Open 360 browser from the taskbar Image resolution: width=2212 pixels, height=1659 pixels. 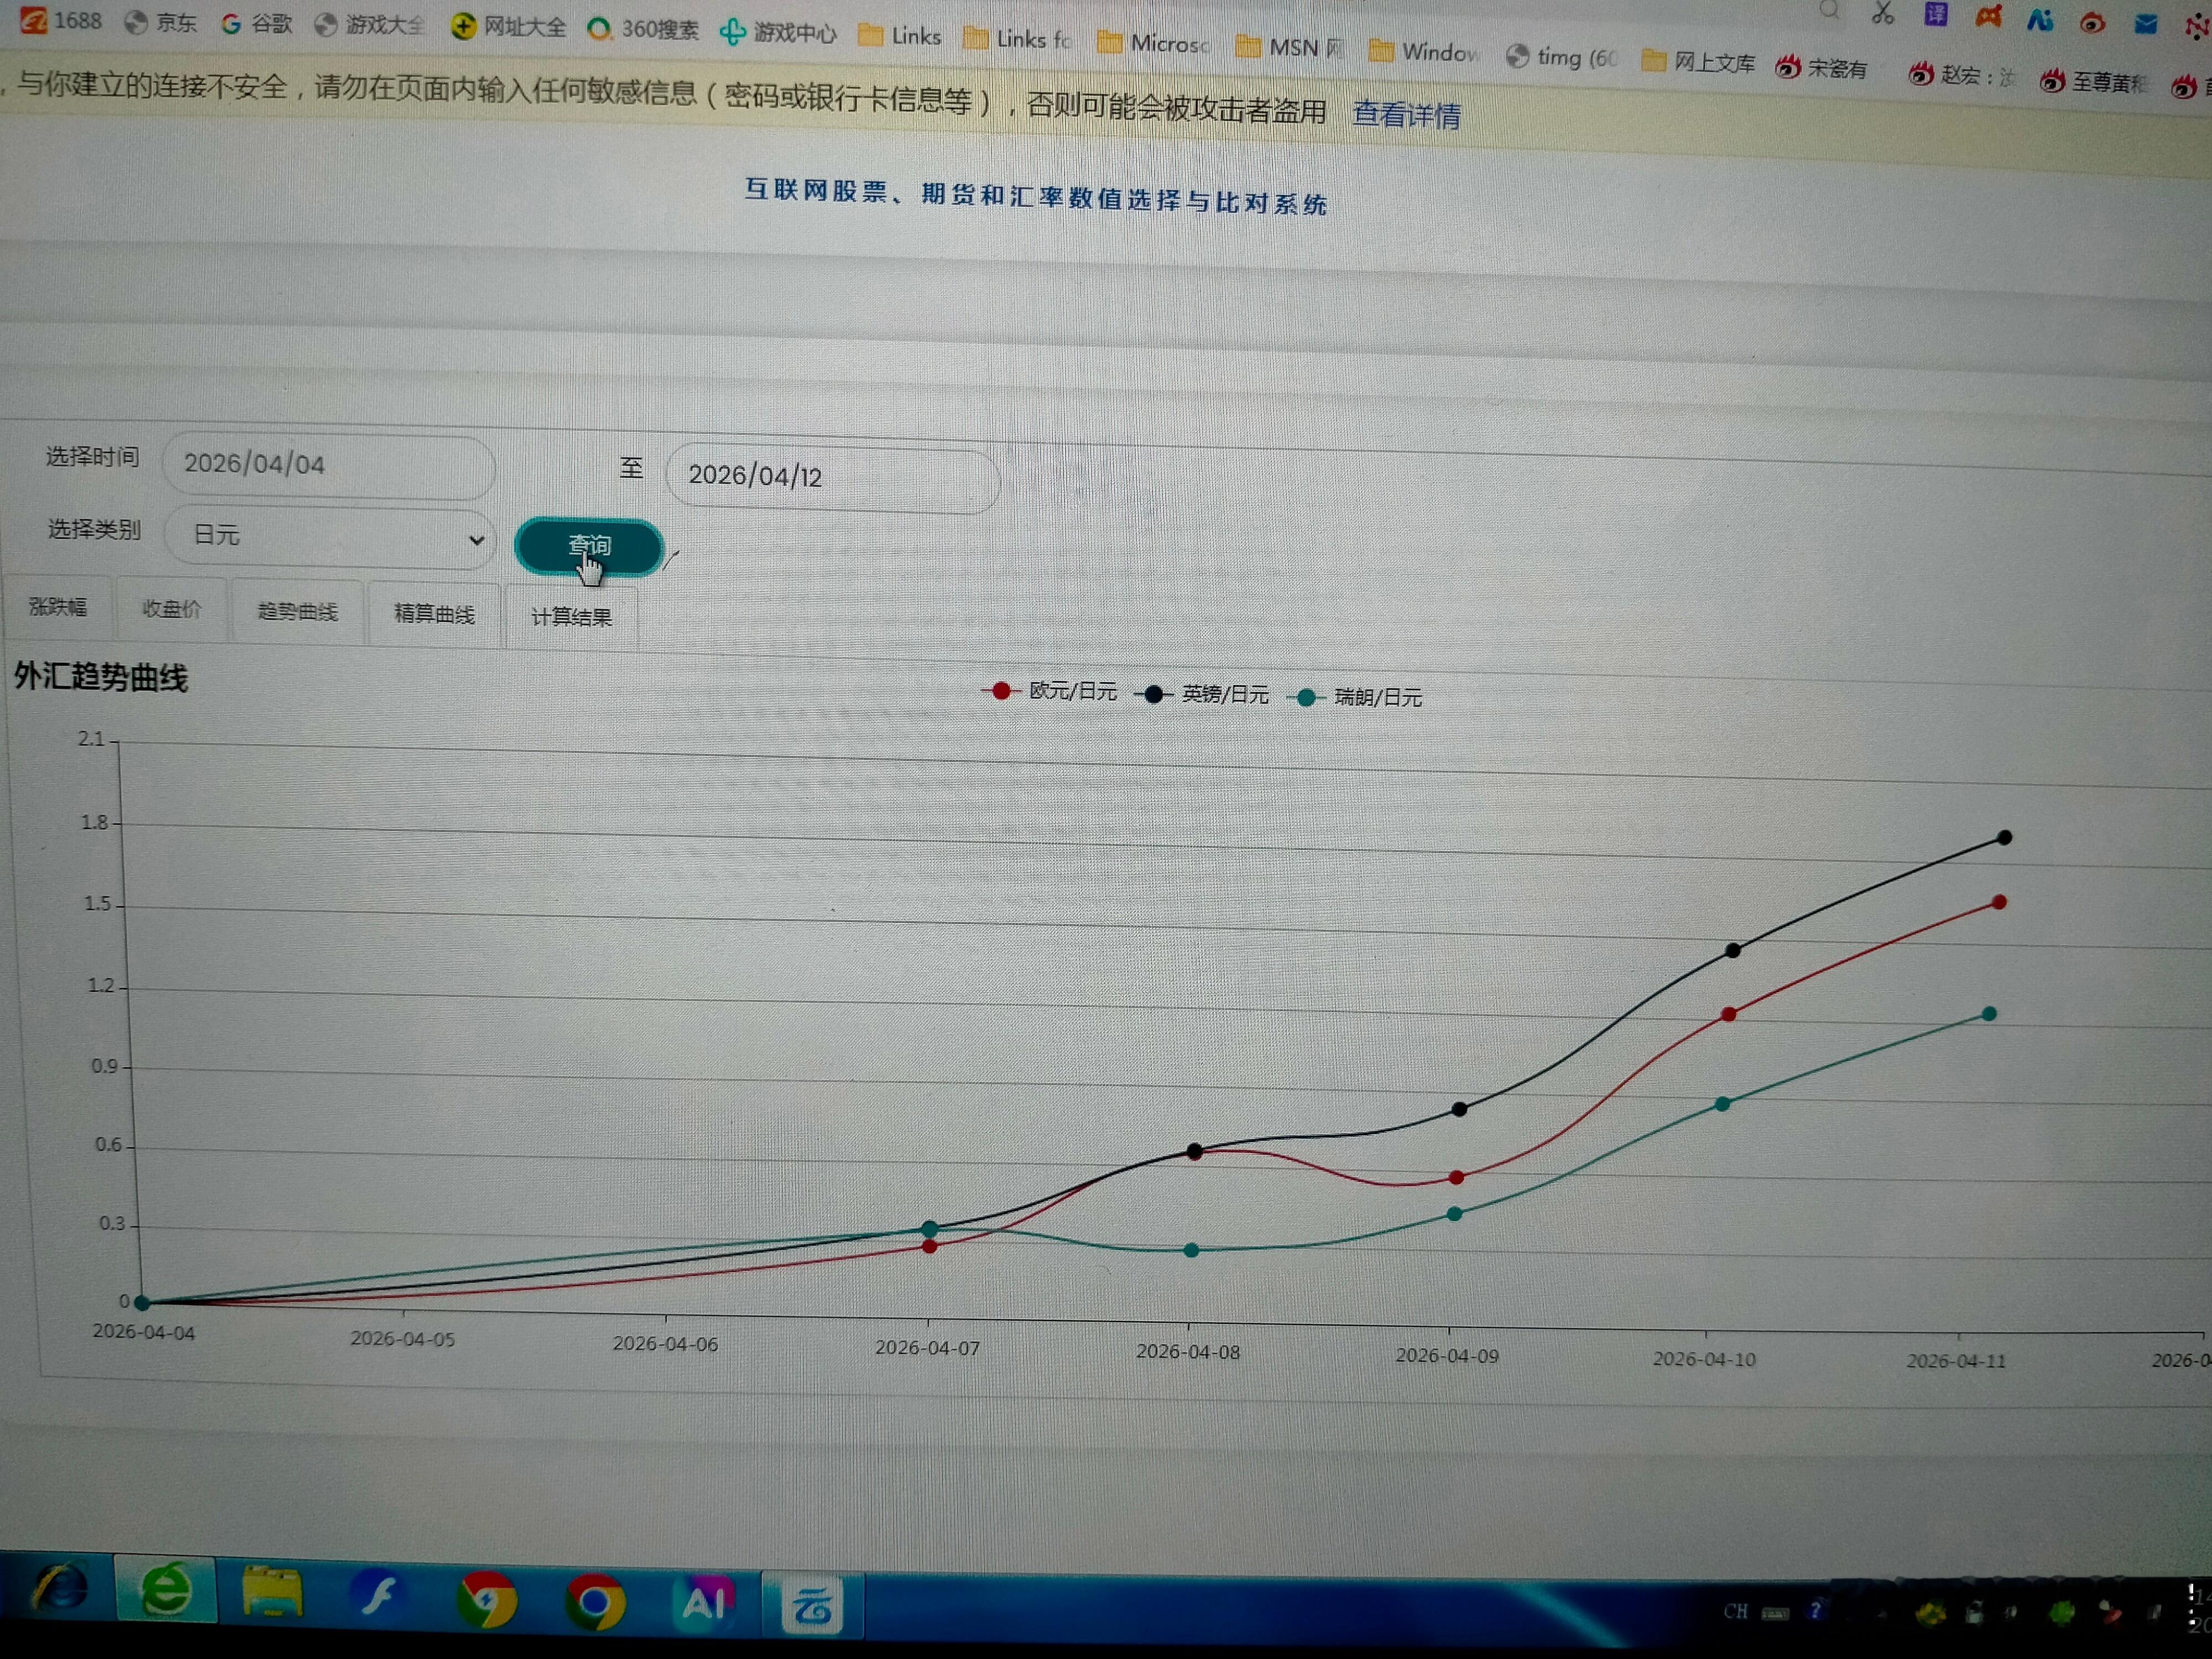[x=166, y=1590]
